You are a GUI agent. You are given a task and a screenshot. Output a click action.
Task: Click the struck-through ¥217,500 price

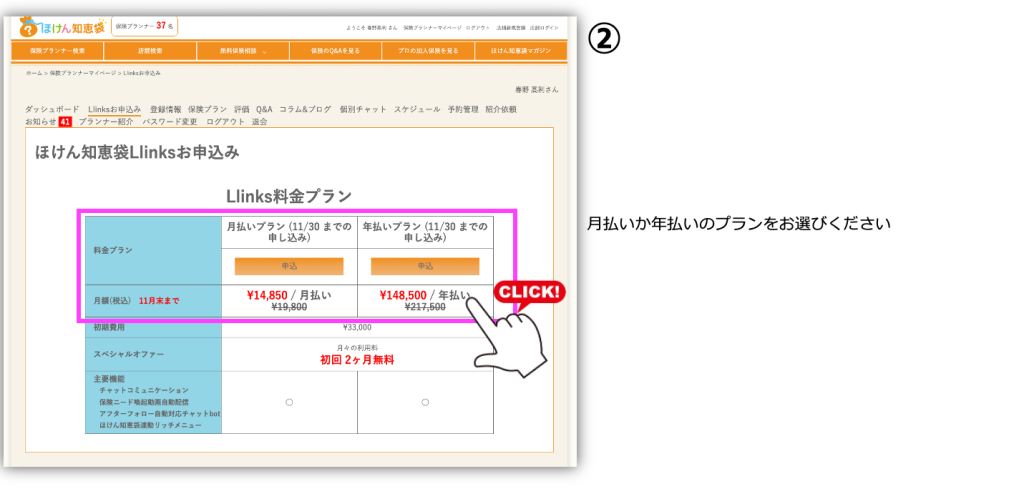425,307
